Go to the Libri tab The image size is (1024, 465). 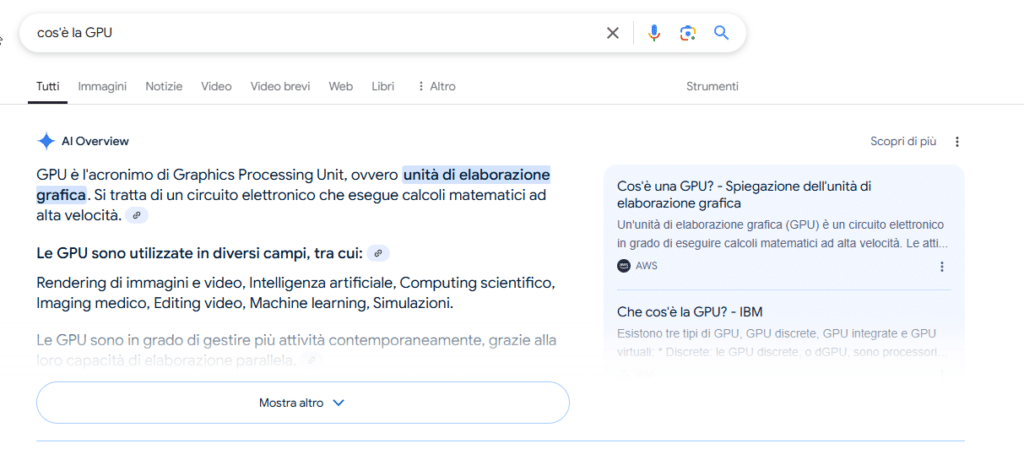tap(383, 86)
